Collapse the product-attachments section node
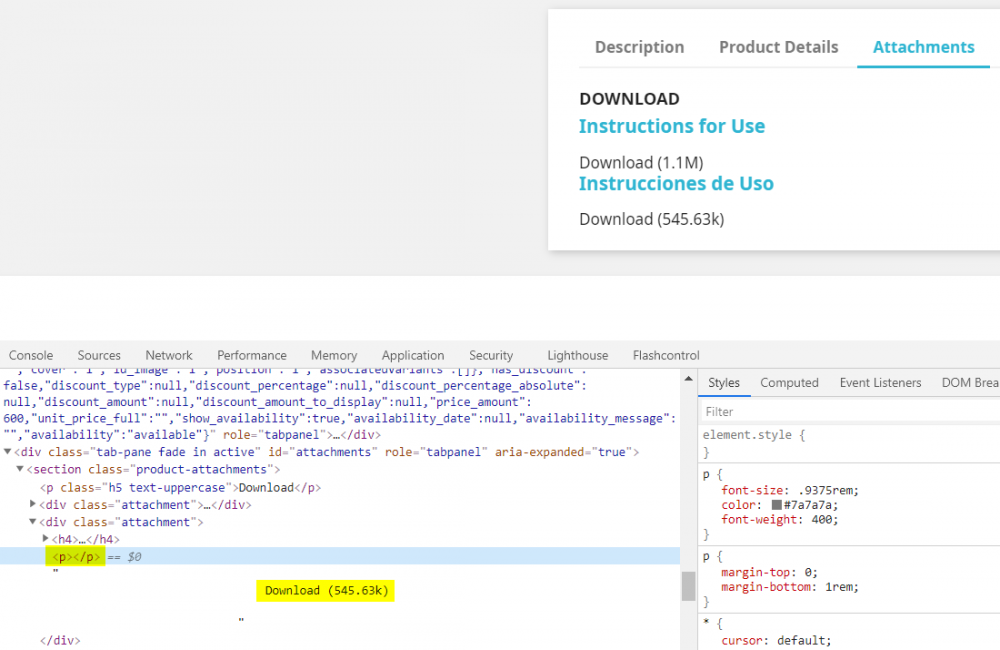Viewport: 1000px width, 650px height. (x=20, y=469)
